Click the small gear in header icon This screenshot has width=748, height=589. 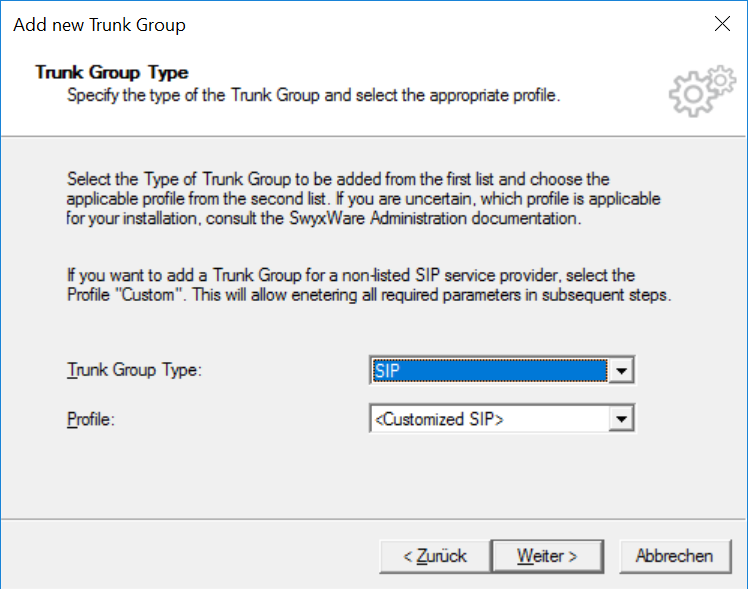point(721,80)
